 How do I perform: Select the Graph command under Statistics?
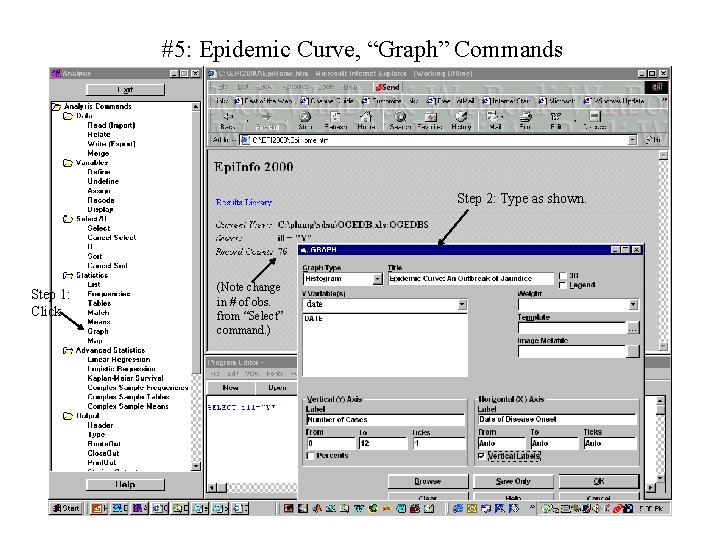(98, 332)
